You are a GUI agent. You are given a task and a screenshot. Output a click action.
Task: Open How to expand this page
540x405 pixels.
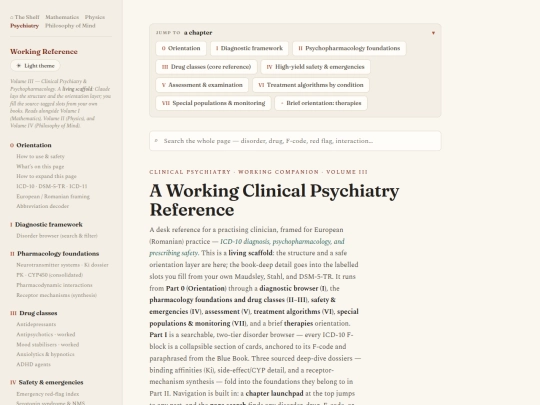coord(46,176)
